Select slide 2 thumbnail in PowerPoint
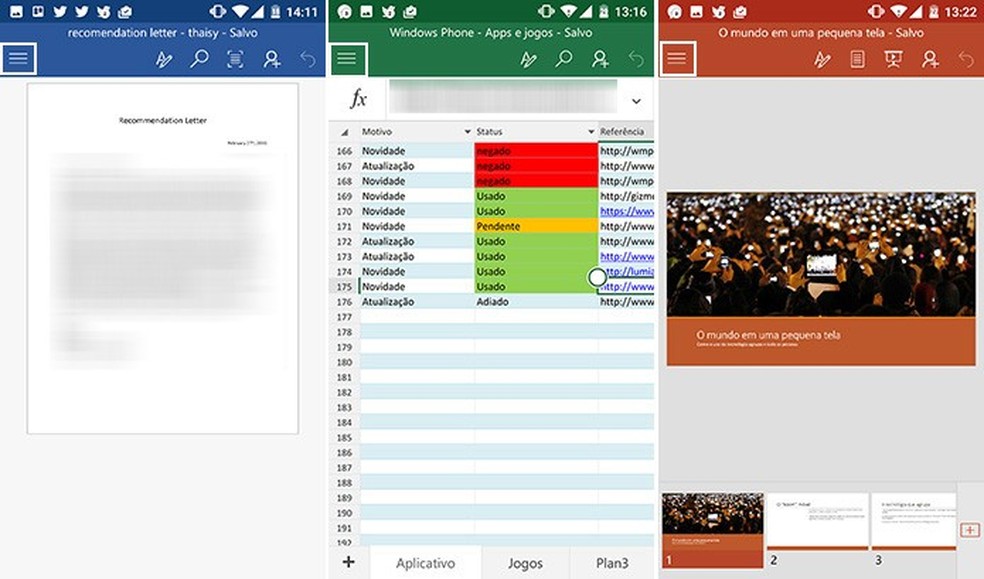984x579 pixels. (818, 522)
